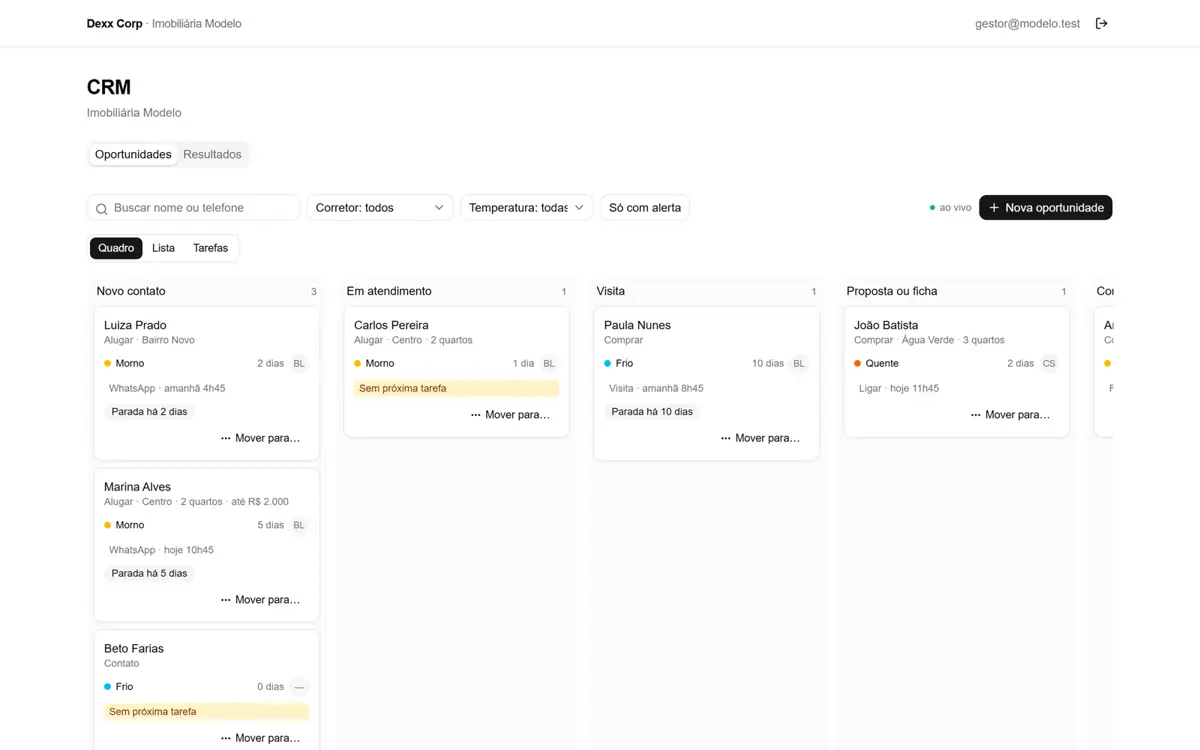Viewport: 1200px width, 750px height.
Task: Open Mover para menu on Beto Farias card
Action: pyautogui.click(x=260, y=738)
